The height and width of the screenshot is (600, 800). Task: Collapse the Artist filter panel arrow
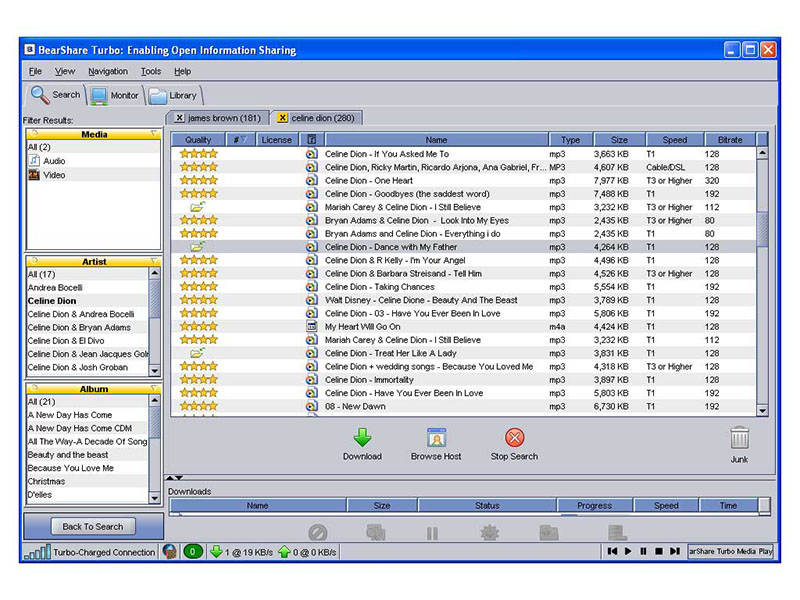coord(153,262)
